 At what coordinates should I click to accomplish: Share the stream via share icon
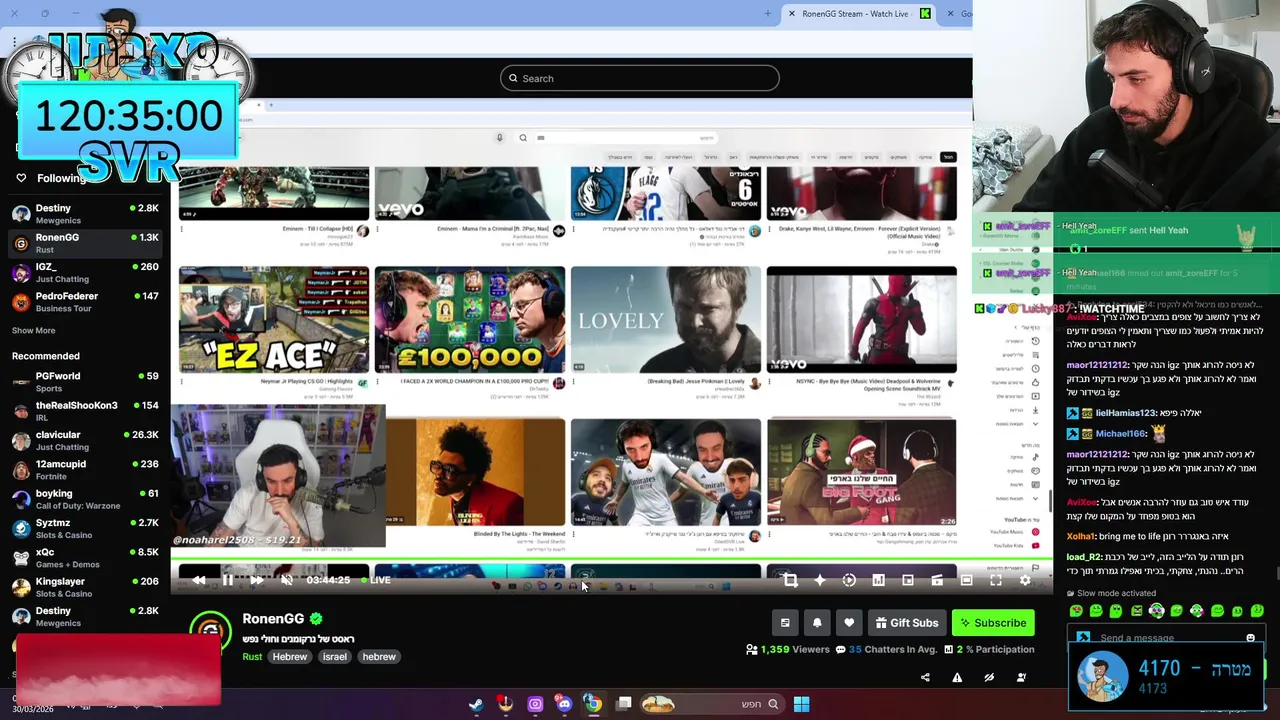coord(925,677)
